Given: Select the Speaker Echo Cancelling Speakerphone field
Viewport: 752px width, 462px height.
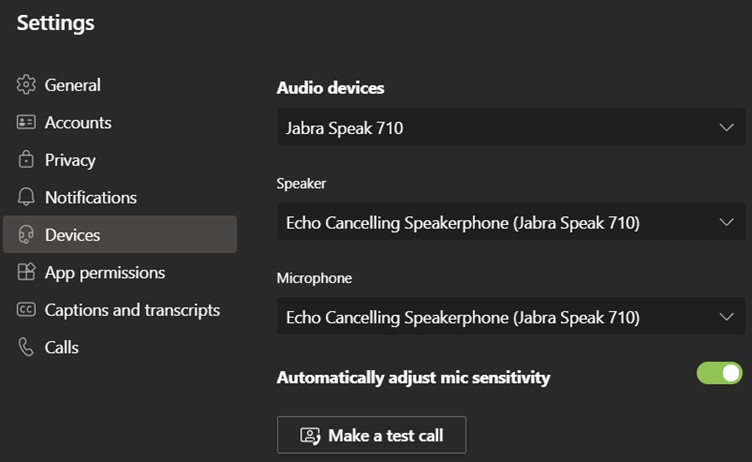Looking at the screenshot, I should point(511,222).
